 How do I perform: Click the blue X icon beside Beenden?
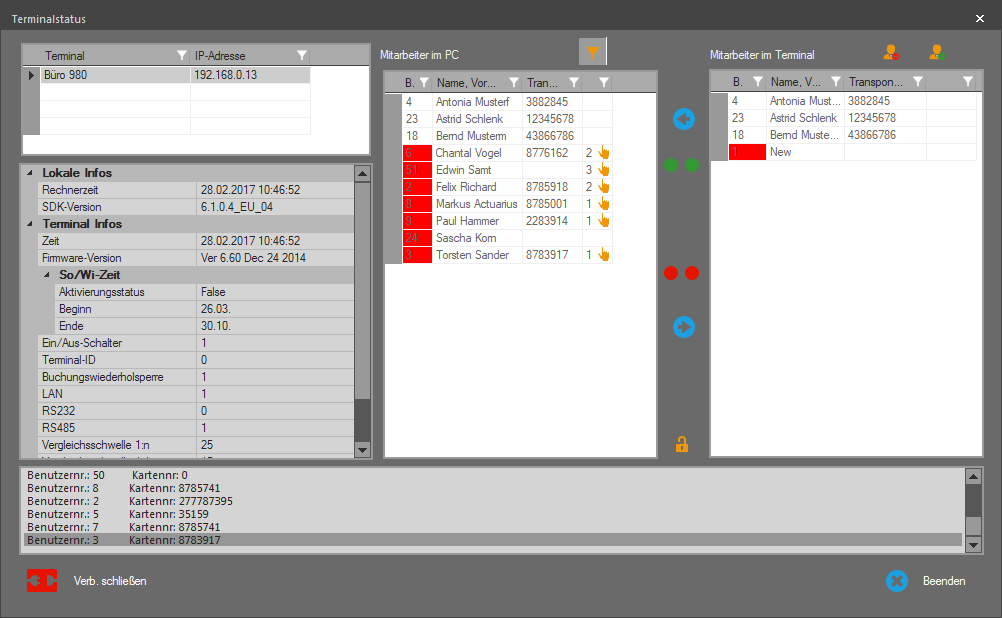(897, 581)
